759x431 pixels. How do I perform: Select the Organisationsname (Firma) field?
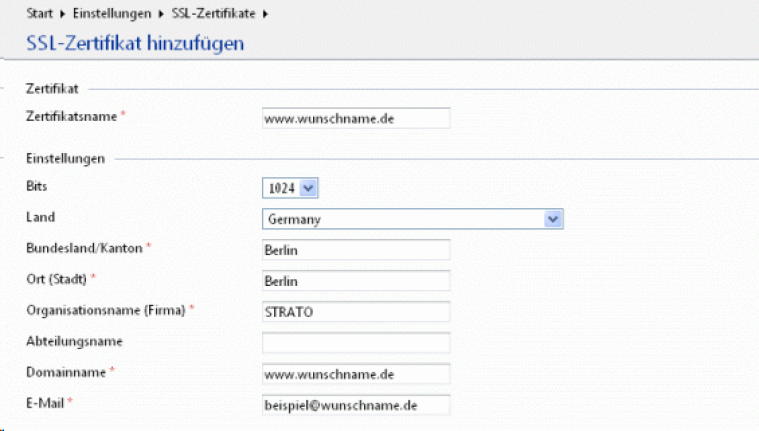[356, 312]
